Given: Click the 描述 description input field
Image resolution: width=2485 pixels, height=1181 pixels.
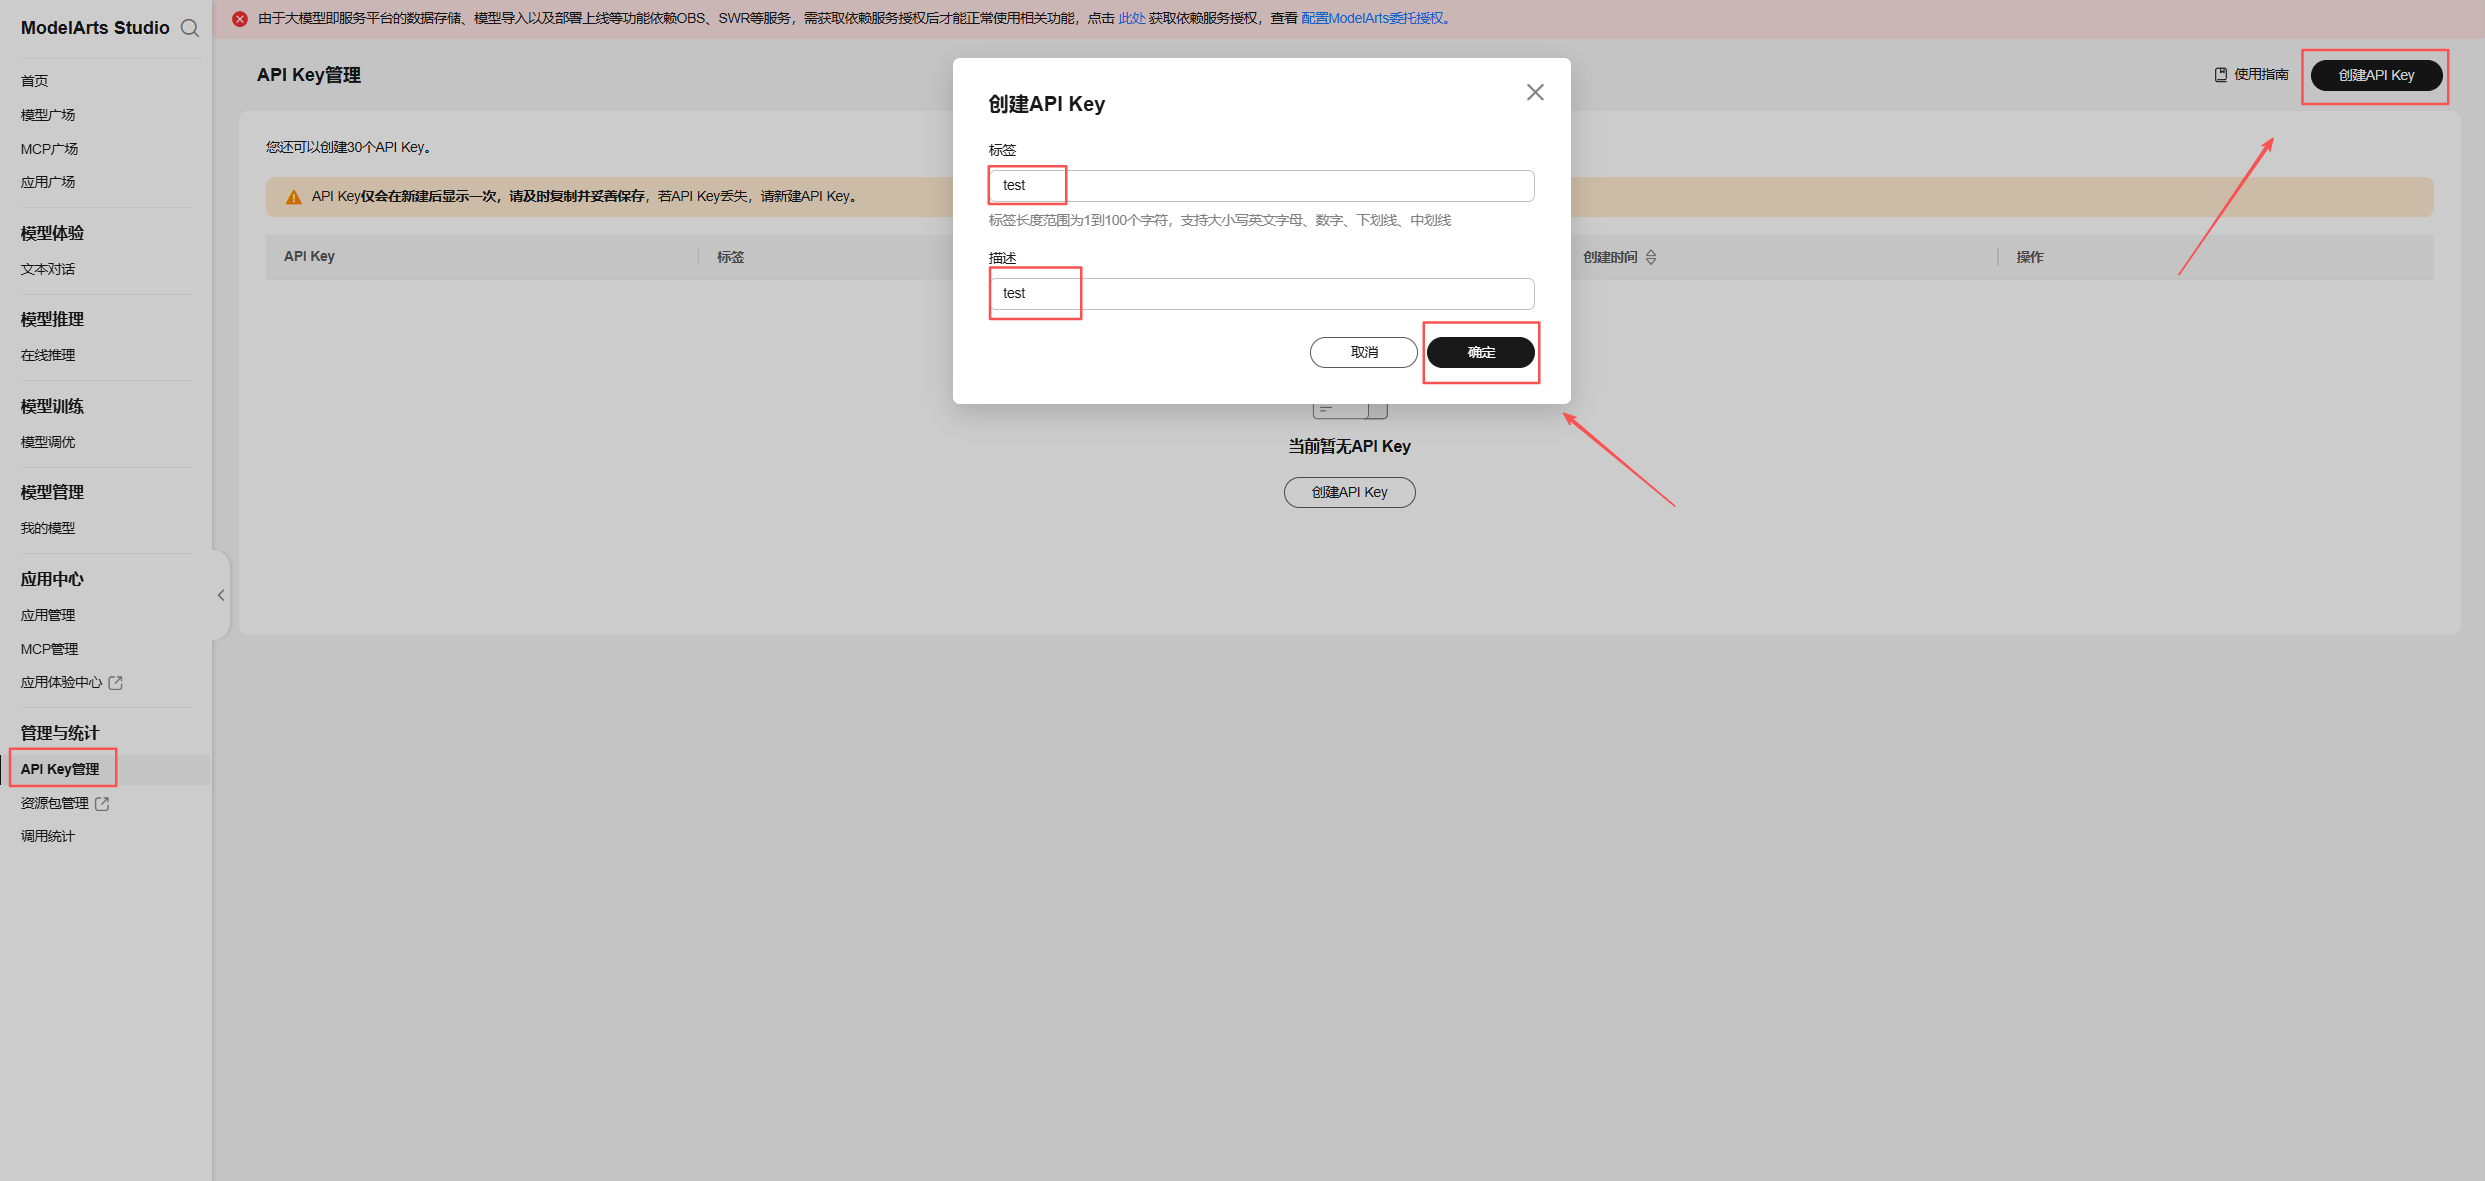Looking at the screenshot, I should click(x=1260, y=294).
